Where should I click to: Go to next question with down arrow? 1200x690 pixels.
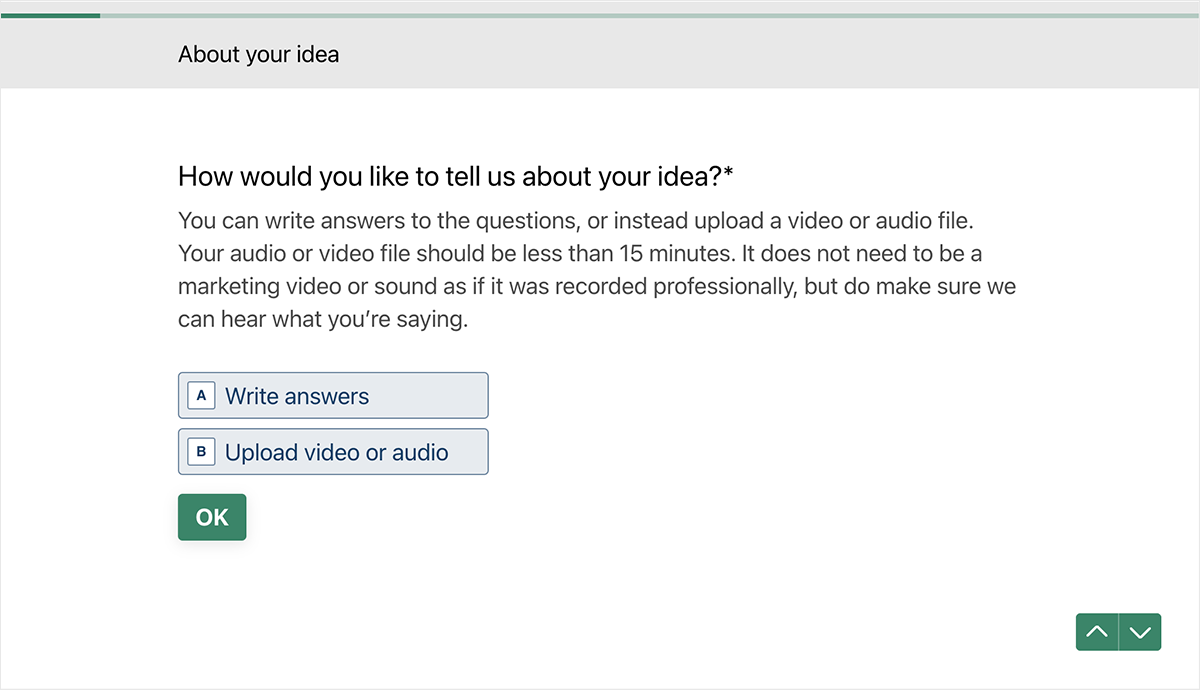1140,632
